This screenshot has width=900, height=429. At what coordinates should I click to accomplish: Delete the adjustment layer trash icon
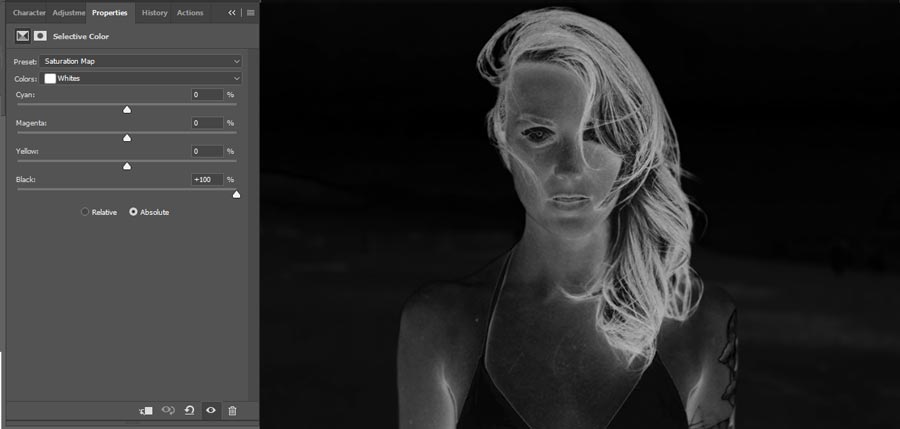point(232,410)
